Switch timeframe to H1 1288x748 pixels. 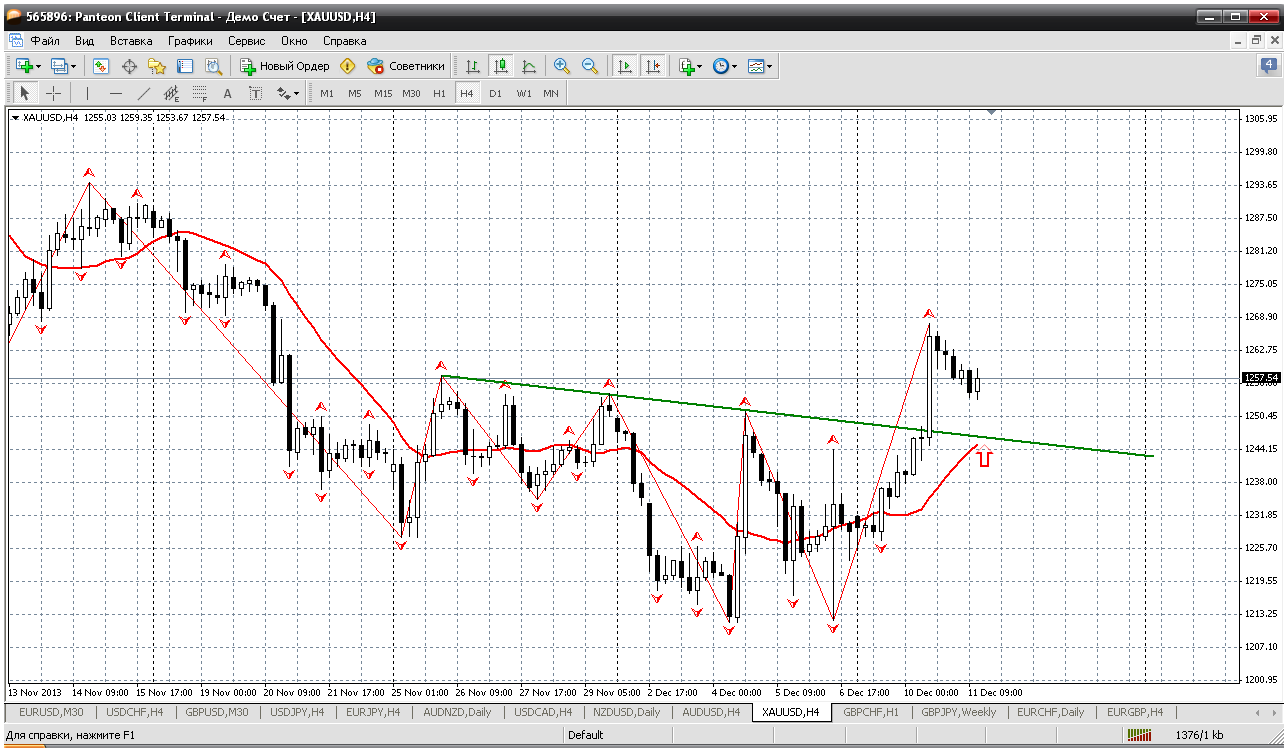[x=439, y=93]
